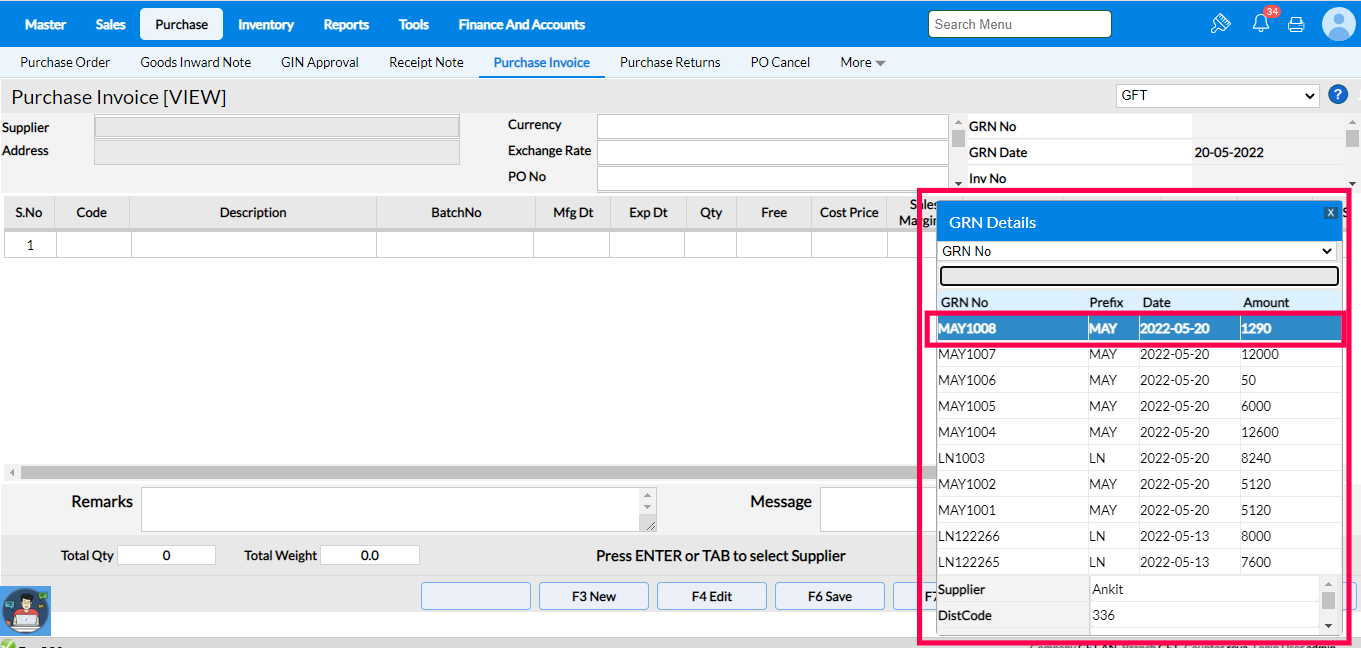The height and width of the screenshot is (648, 1361).
Task: Switch to the GIN Approval tab
Action: (320, 62)
